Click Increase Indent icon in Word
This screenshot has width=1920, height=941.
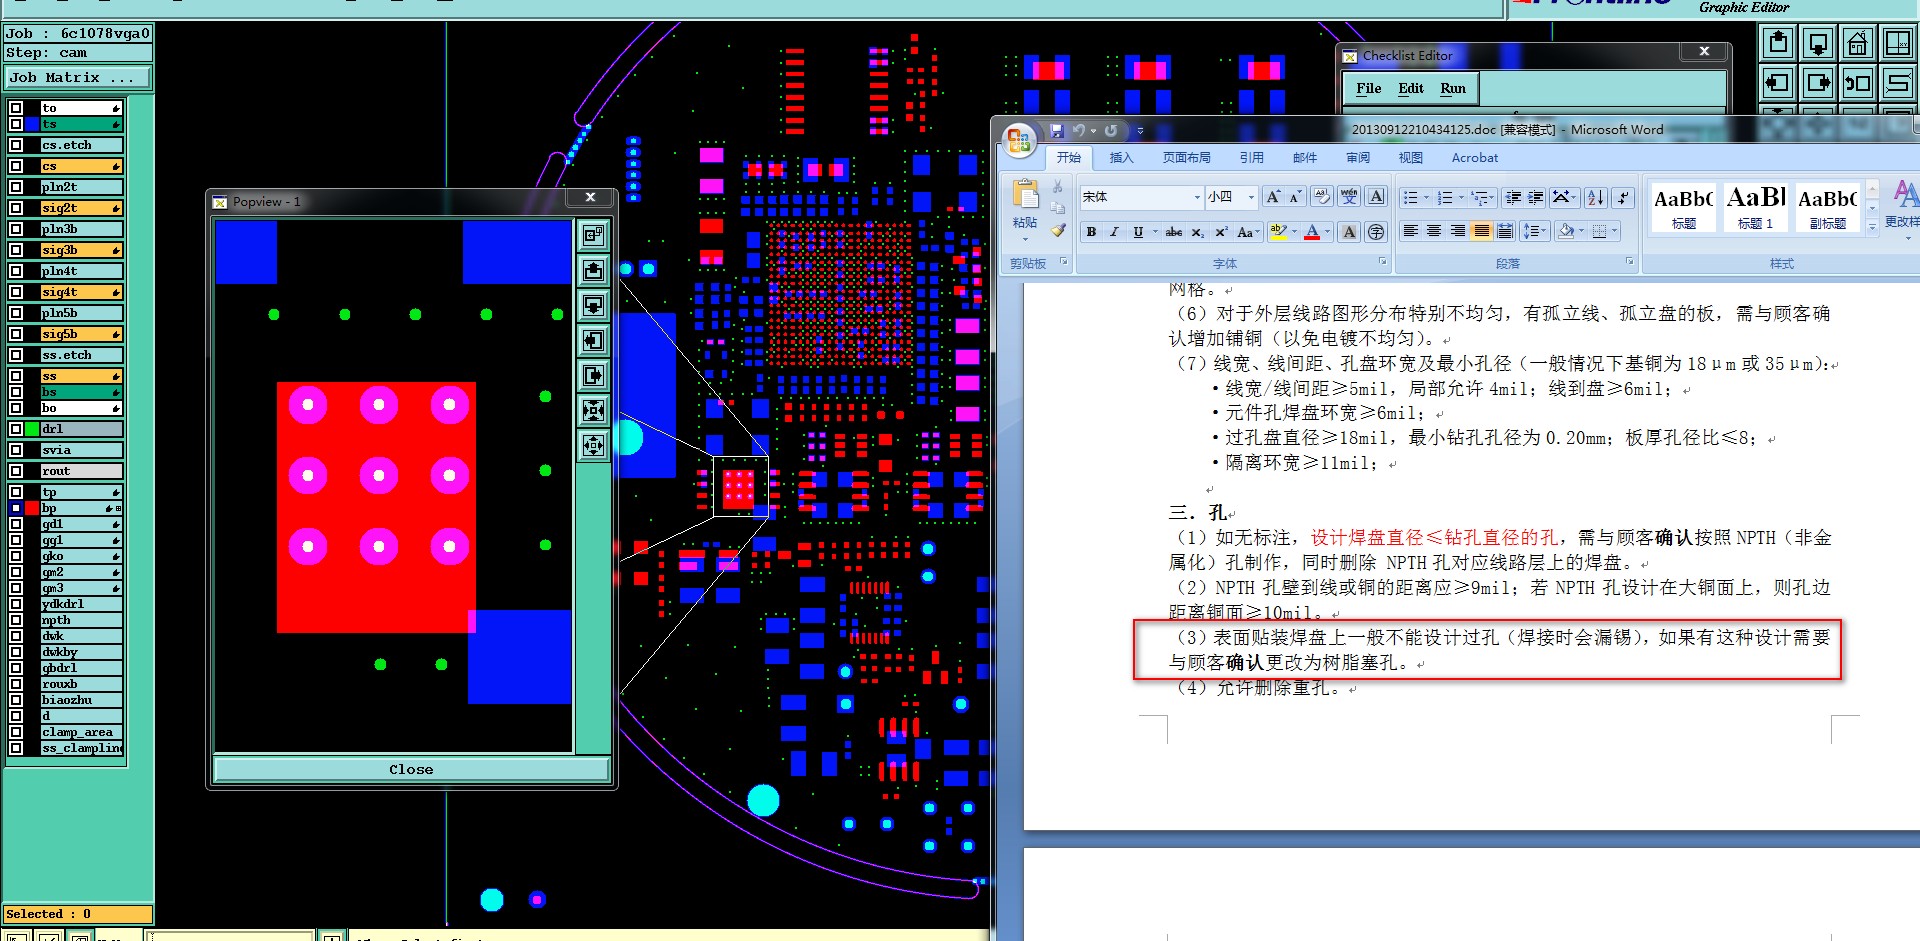[1536, 197]
